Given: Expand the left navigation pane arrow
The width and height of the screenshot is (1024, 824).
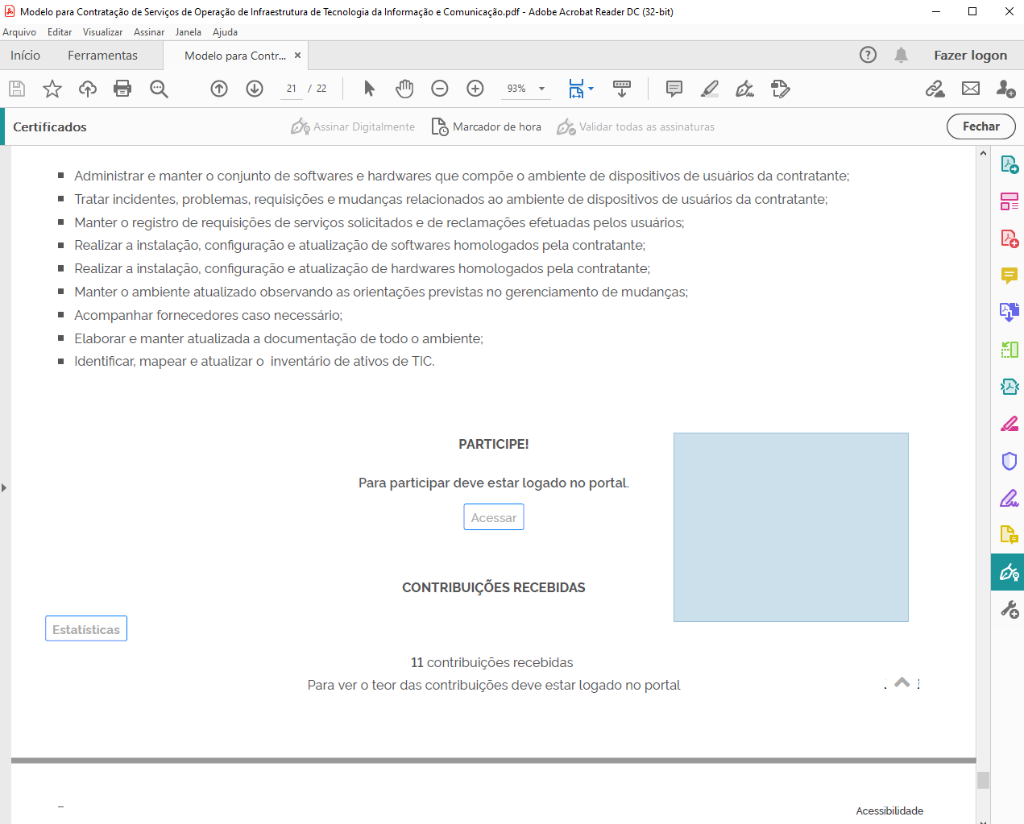Looking at the screenshot, I should [x=4, y=488].
